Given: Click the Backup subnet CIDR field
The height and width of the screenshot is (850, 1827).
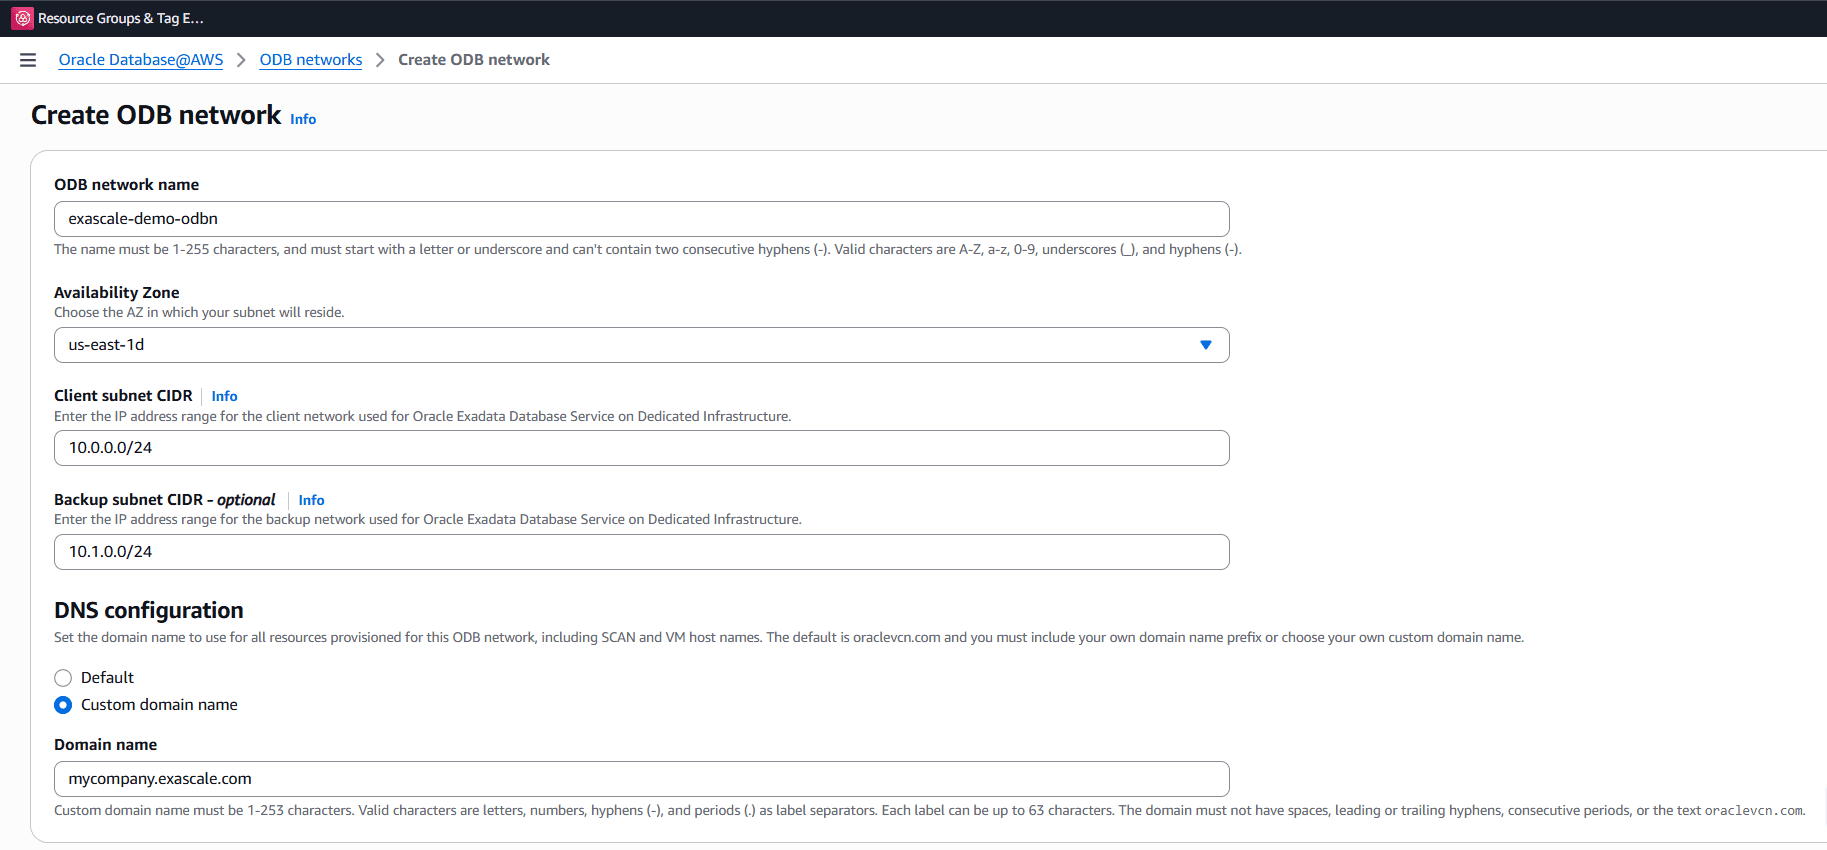Looking at the screenshot, I should pos(642,552).
